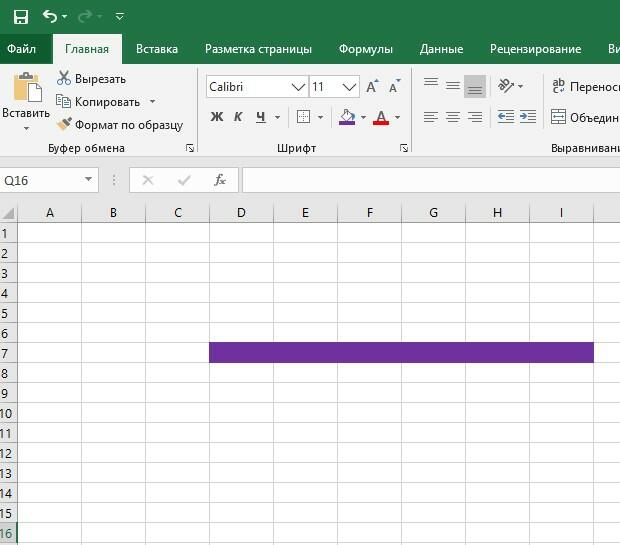Expand the font color palette arrow
This screenshot has height=545, width=620.
point(398,117)
